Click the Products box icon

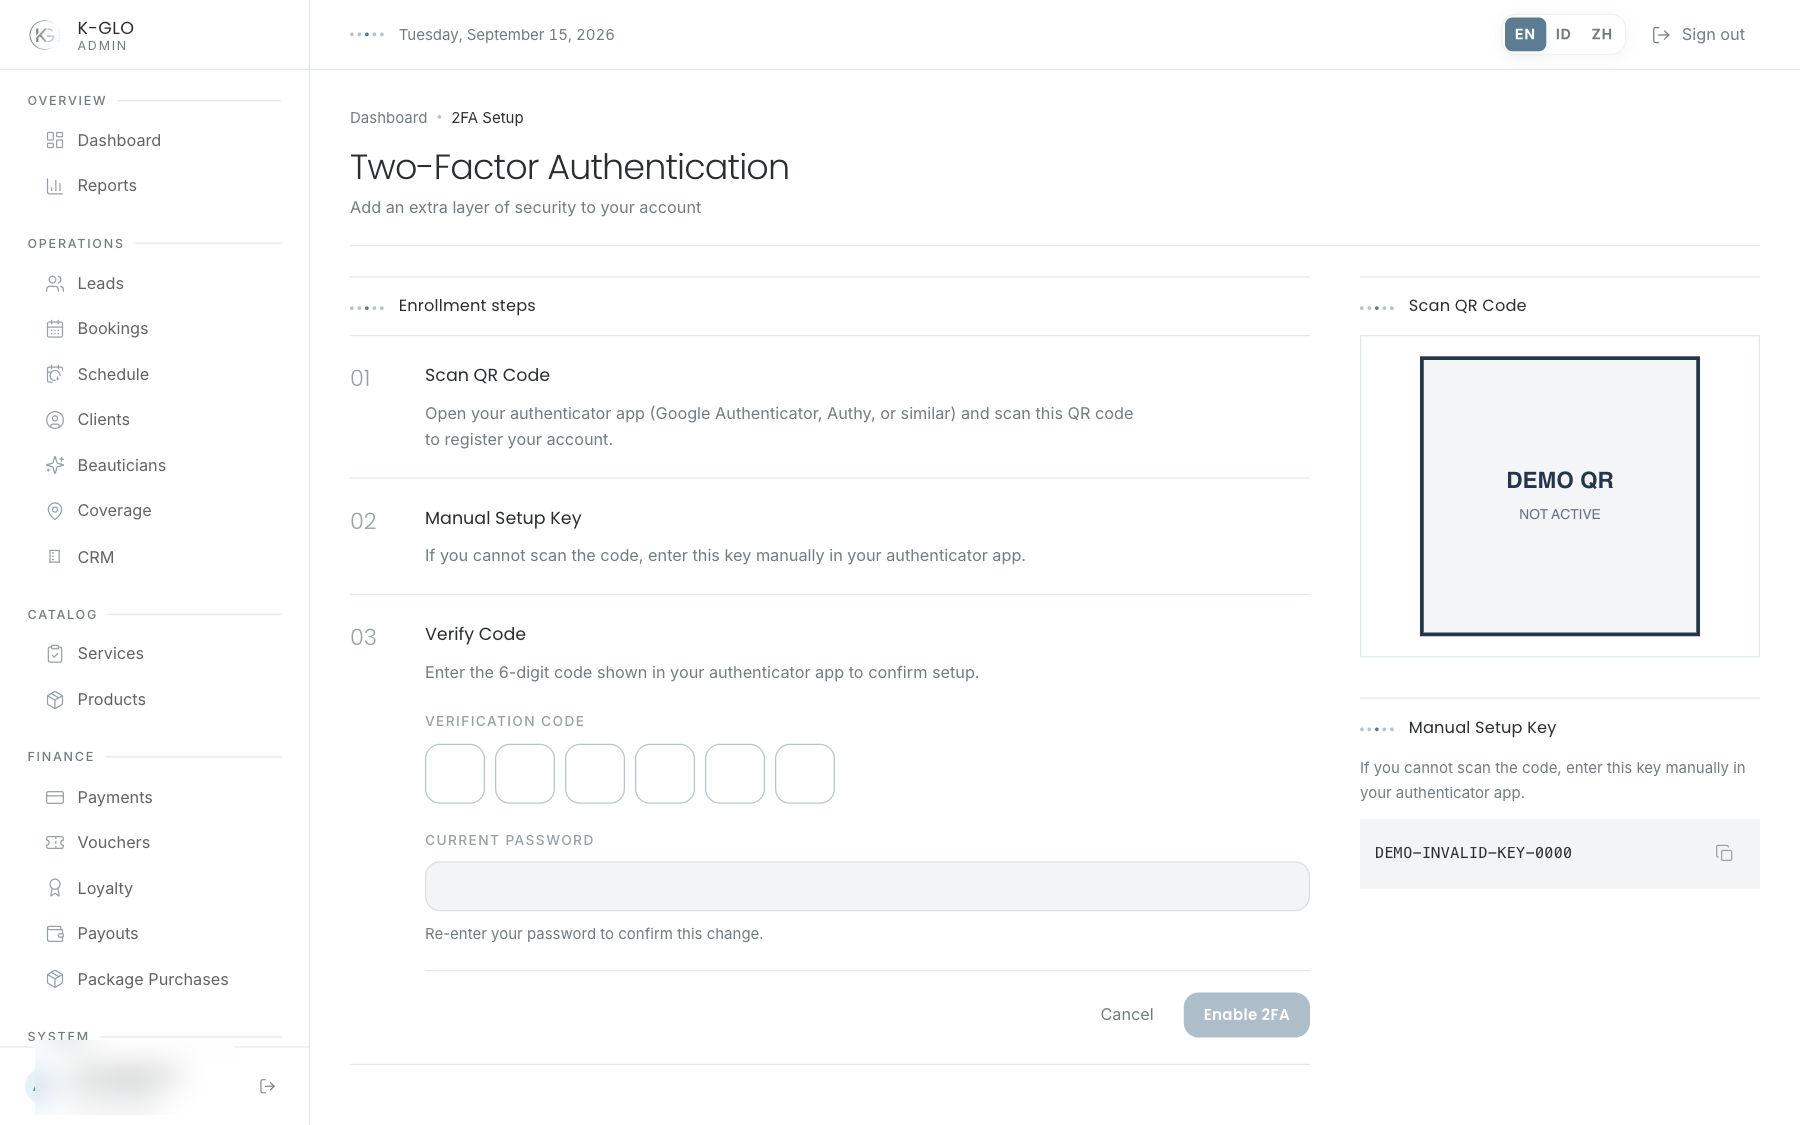(55, 700)
